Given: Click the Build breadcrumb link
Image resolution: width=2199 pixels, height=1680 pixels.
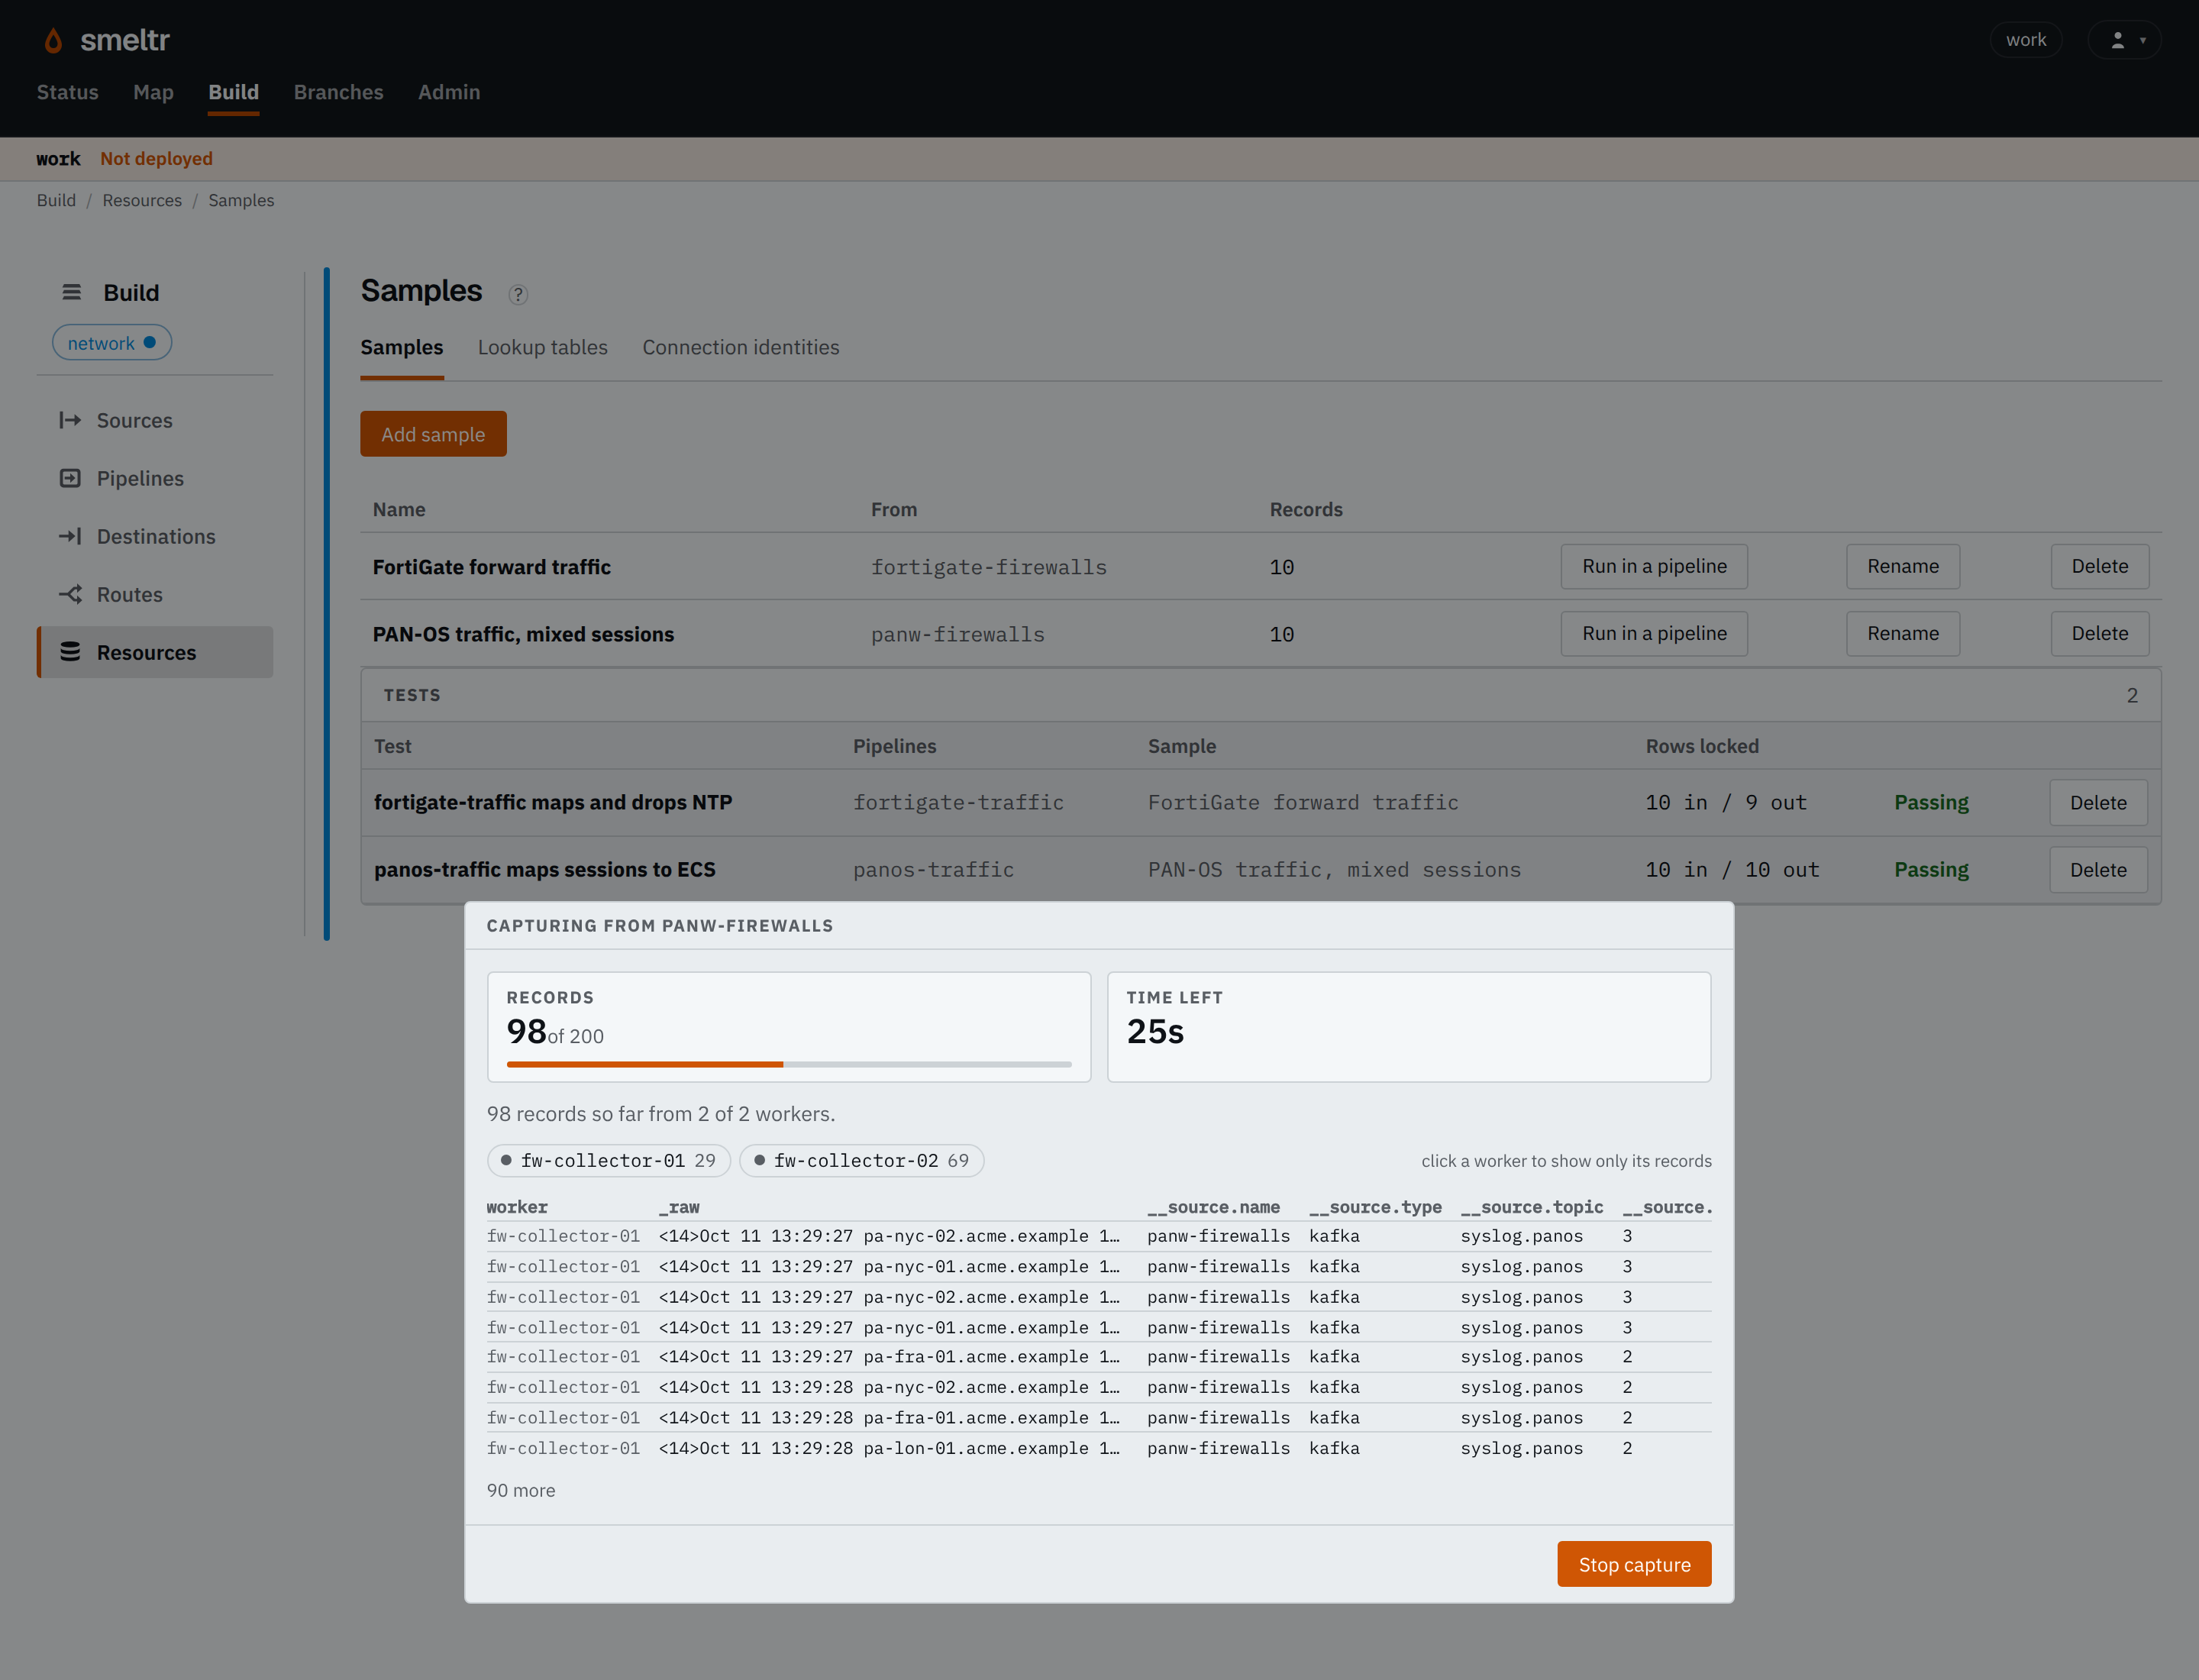Looking at the screenshot, I should point(56,200).
